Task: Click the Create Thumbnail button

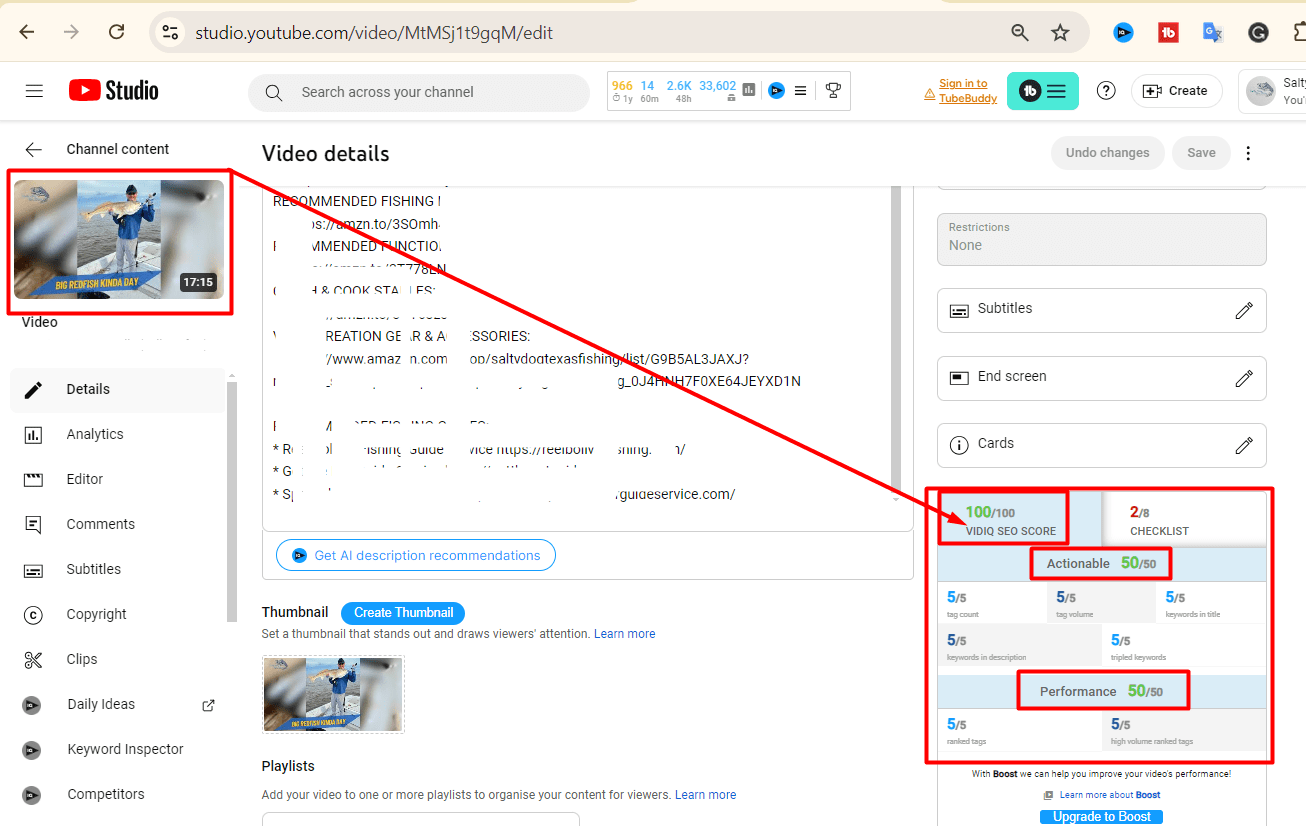Action: 403,613
